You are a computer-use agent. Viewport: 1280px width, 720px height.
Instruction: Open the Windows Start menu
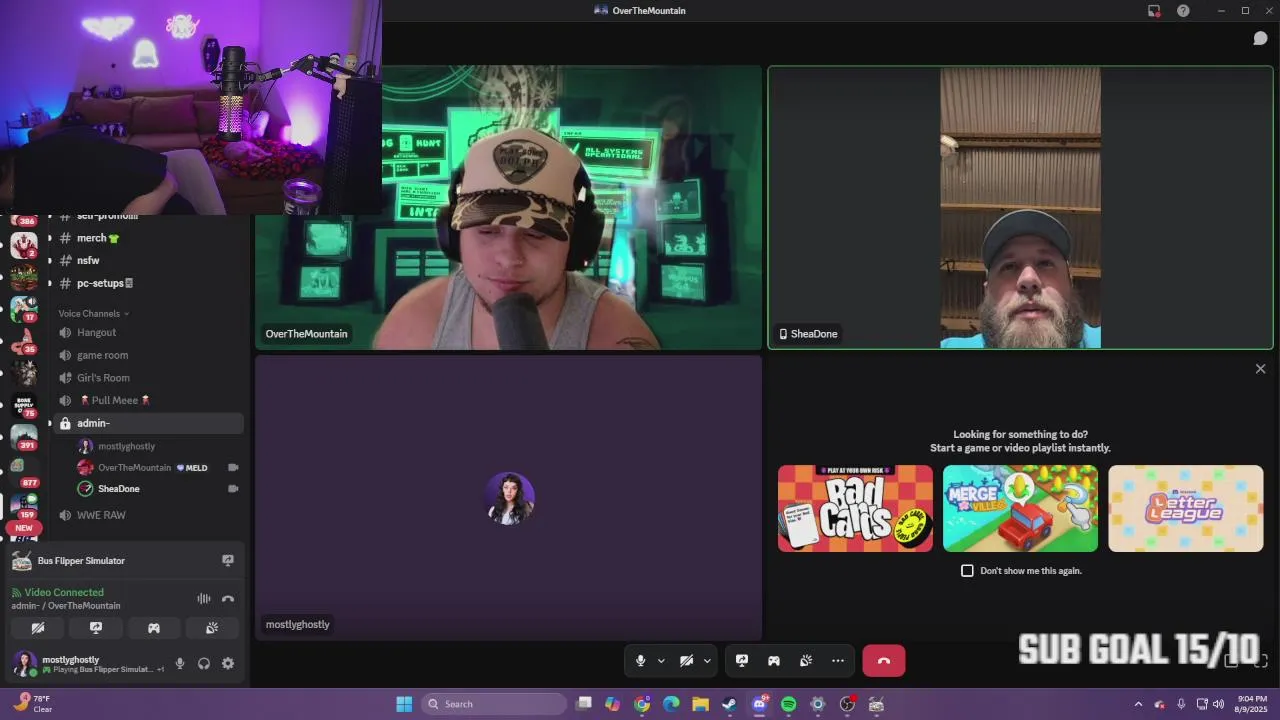[404, 704]
